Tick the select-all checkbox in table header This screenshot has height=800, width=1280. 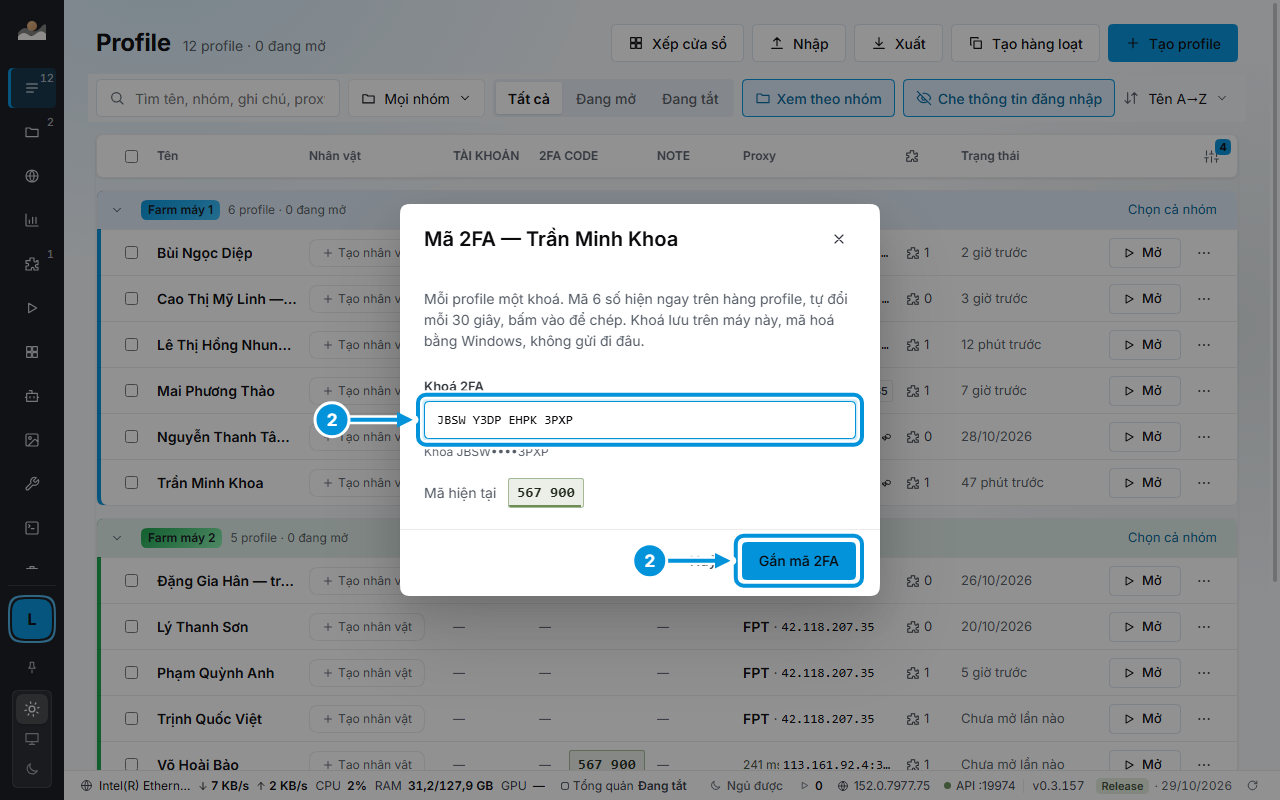tap(131, 156)
